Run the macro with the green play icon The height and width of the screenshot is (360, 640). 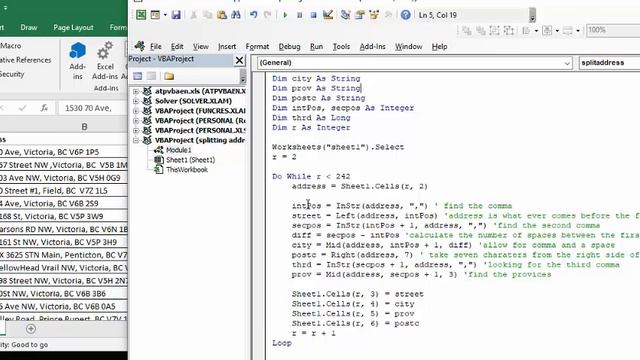pos(285,15)
